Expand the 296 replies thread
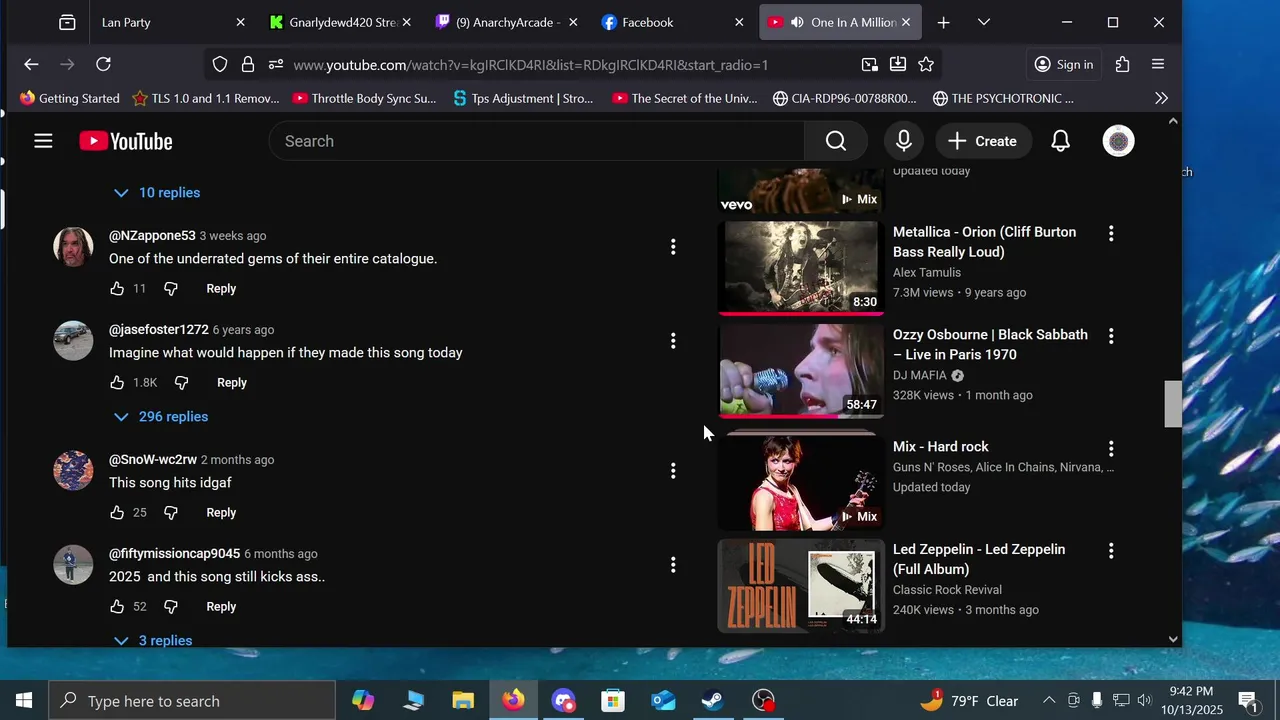This screenshot has width=1280, height=720. [161, 416]
